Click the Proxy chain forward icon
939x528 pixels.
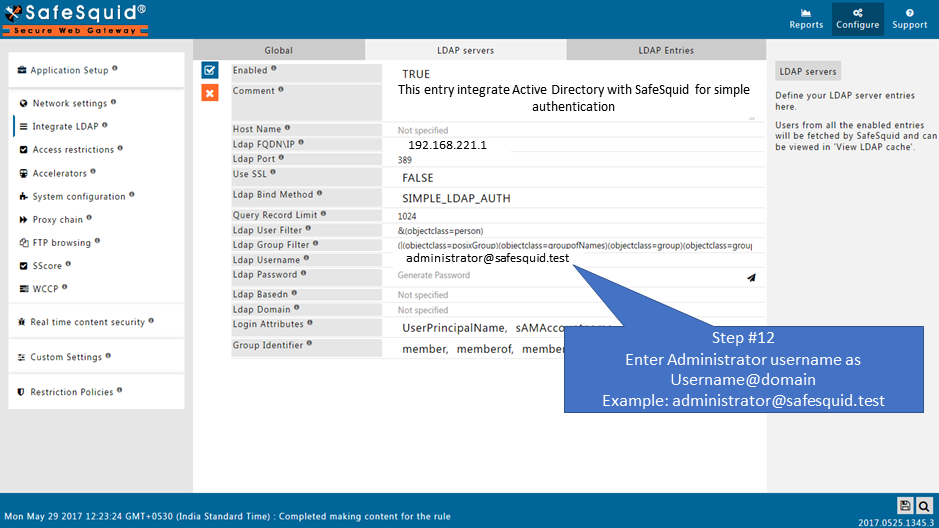coord(23,219)
